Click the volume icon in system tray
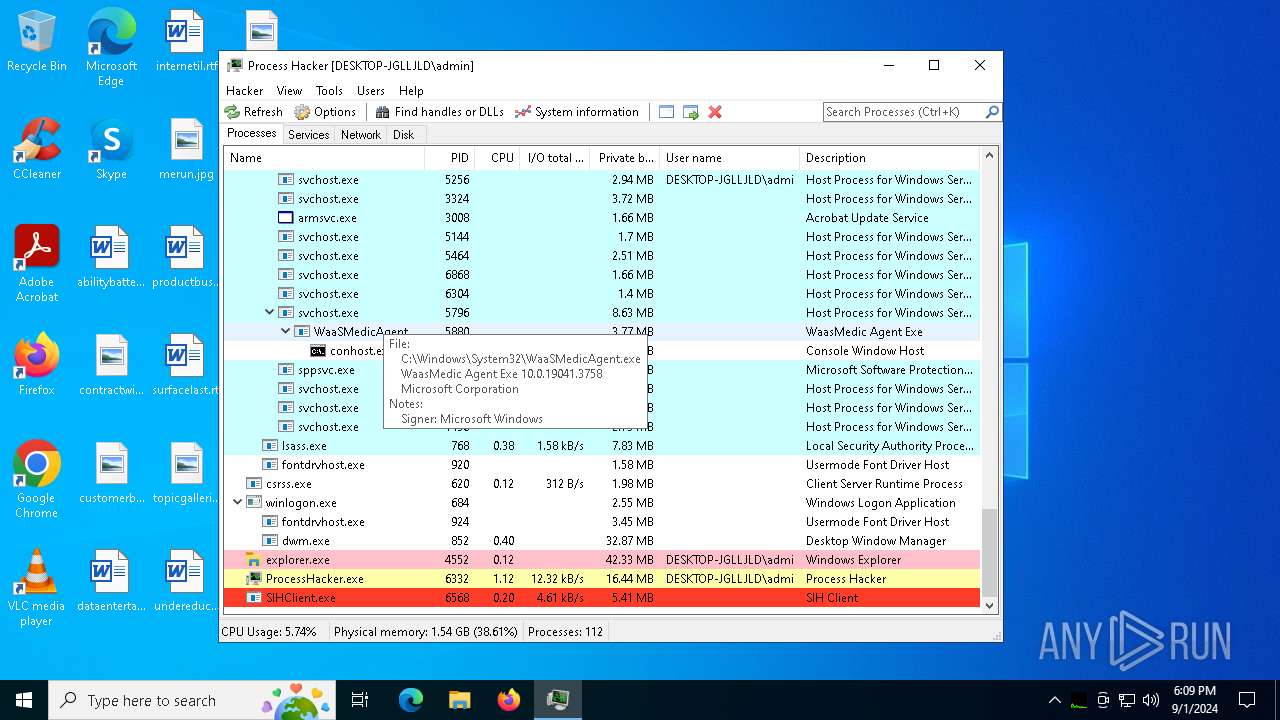This screenshot has height=720, width=1280. coord(1150,700)
